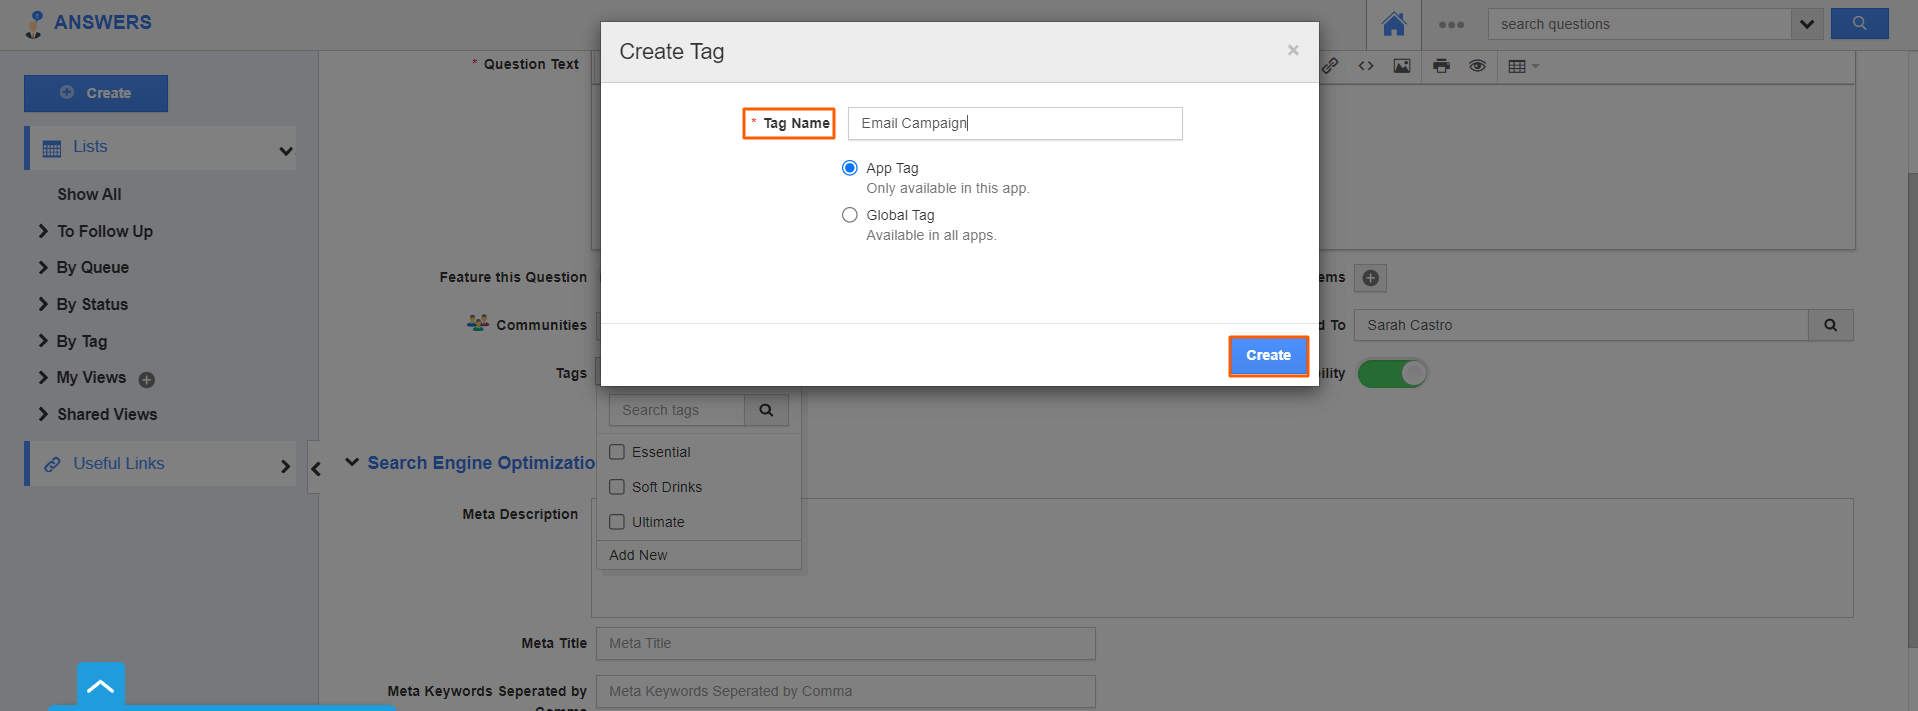1918x711 pixels.
Task: Click the add items plus icon
Action: pos(1371,278)
